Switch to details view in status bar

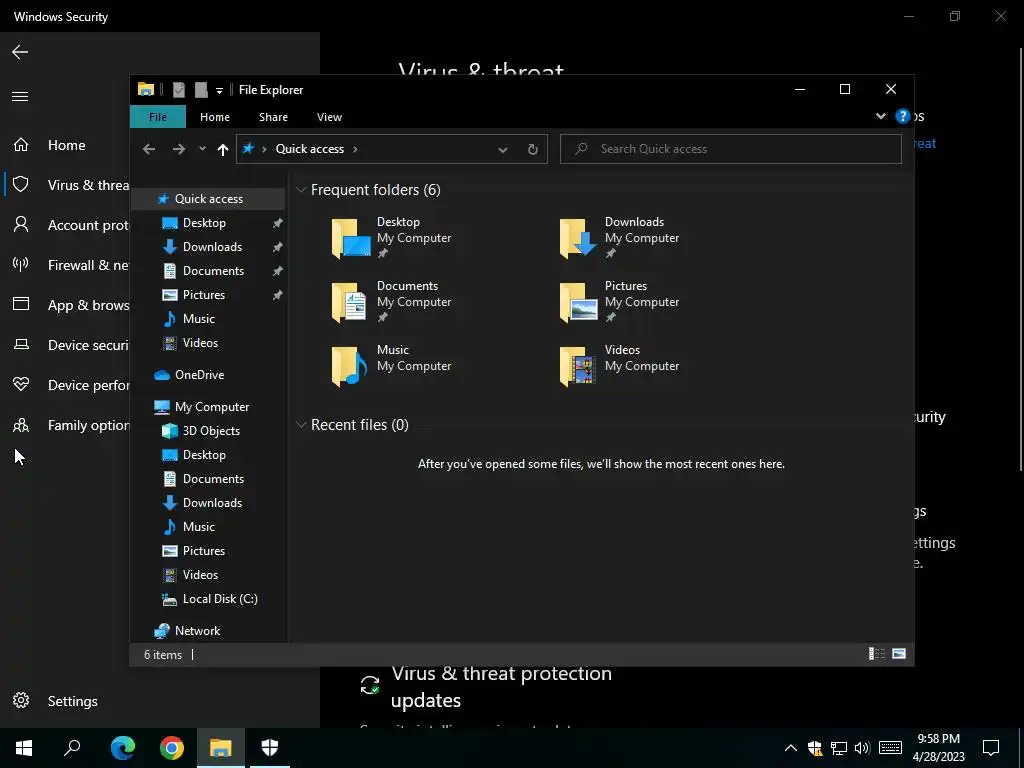coord(876,654)
